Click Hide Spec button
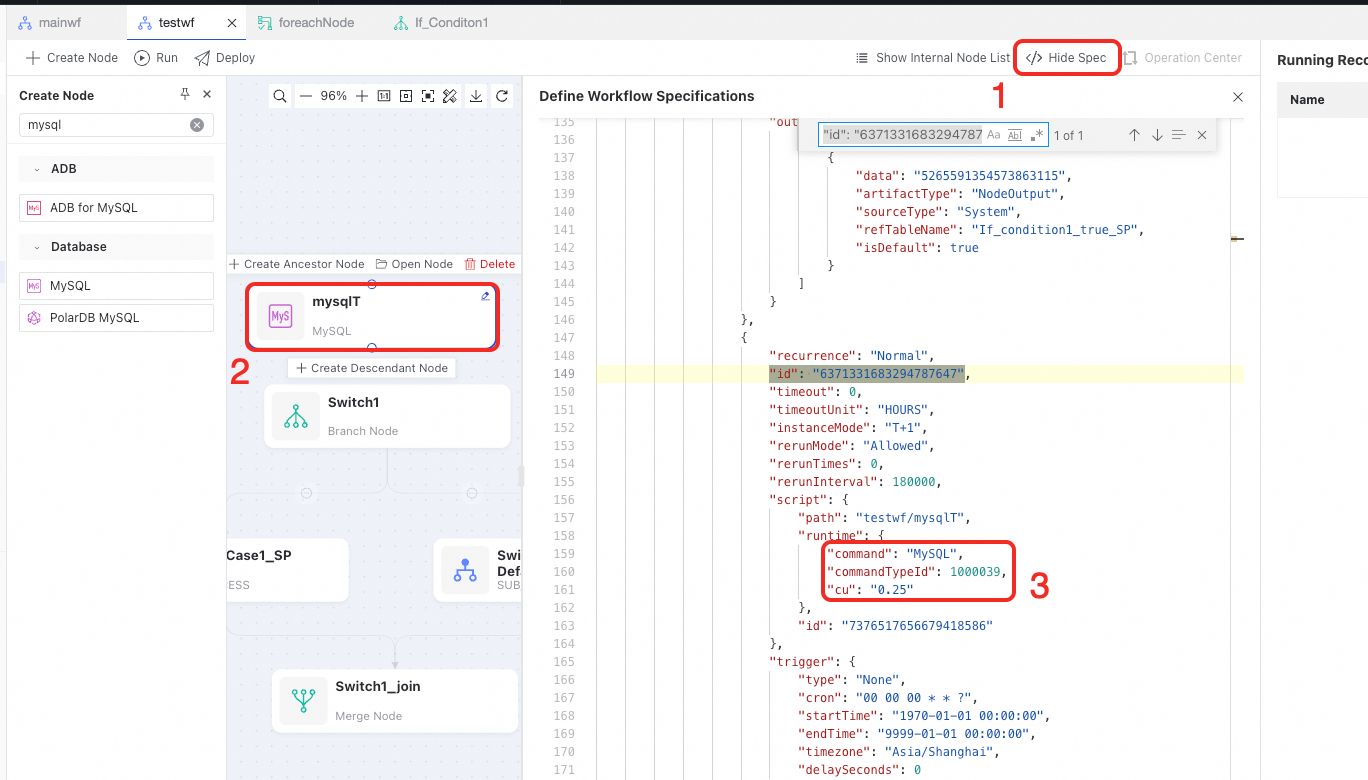Image resolution: width=1368 pixels, height=780 pixels. click(1067, 58)
